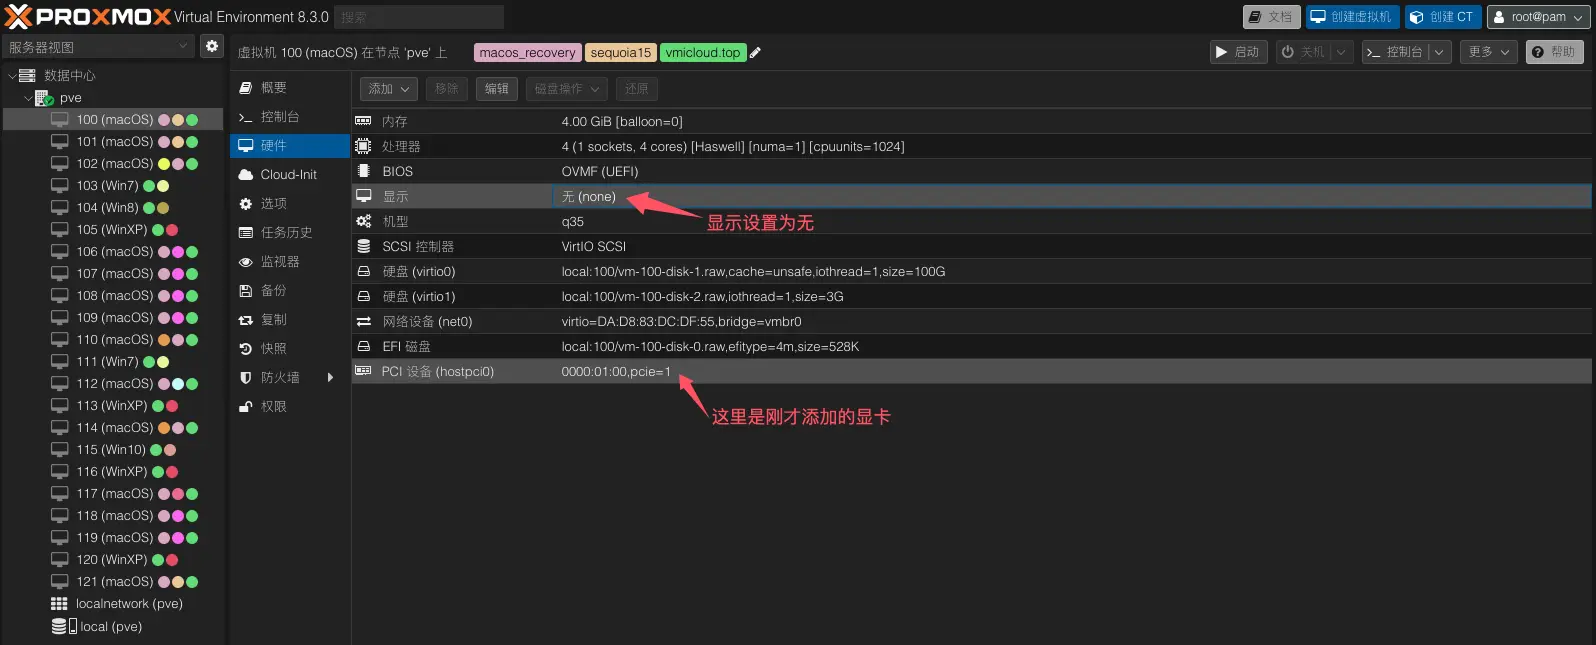
Task: Click the localnetwork (pve) grid icon
Action: coord(59,604)
